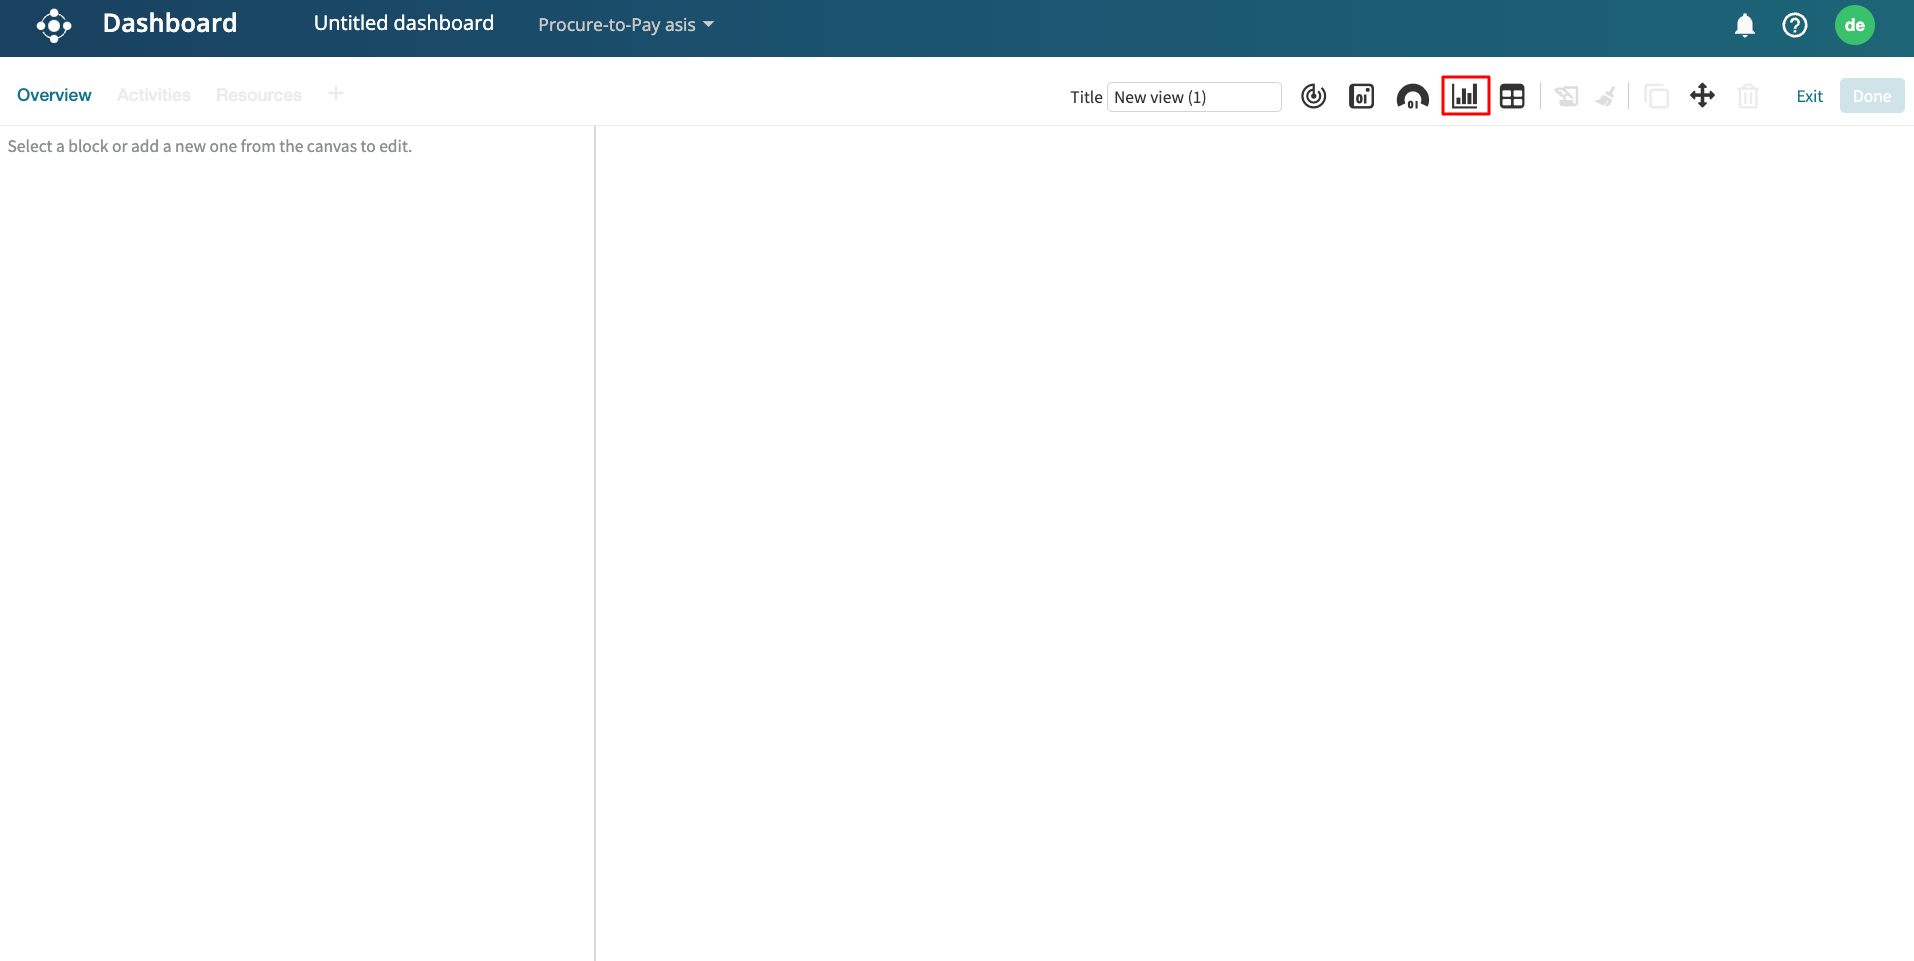Click the move block arrows icon
Viewport: 1914px width, 961px height.
click(x=1702, y=96)
